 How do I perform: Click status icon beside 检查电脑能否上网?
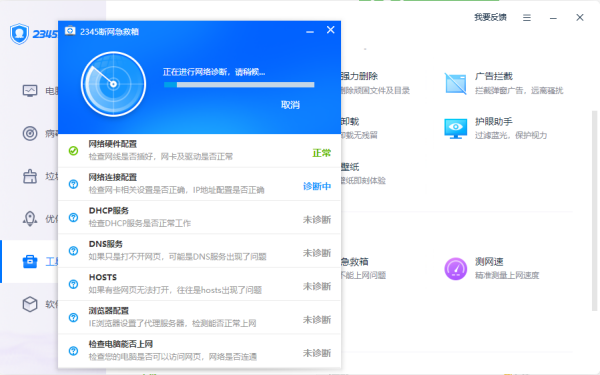click(73, 351)
